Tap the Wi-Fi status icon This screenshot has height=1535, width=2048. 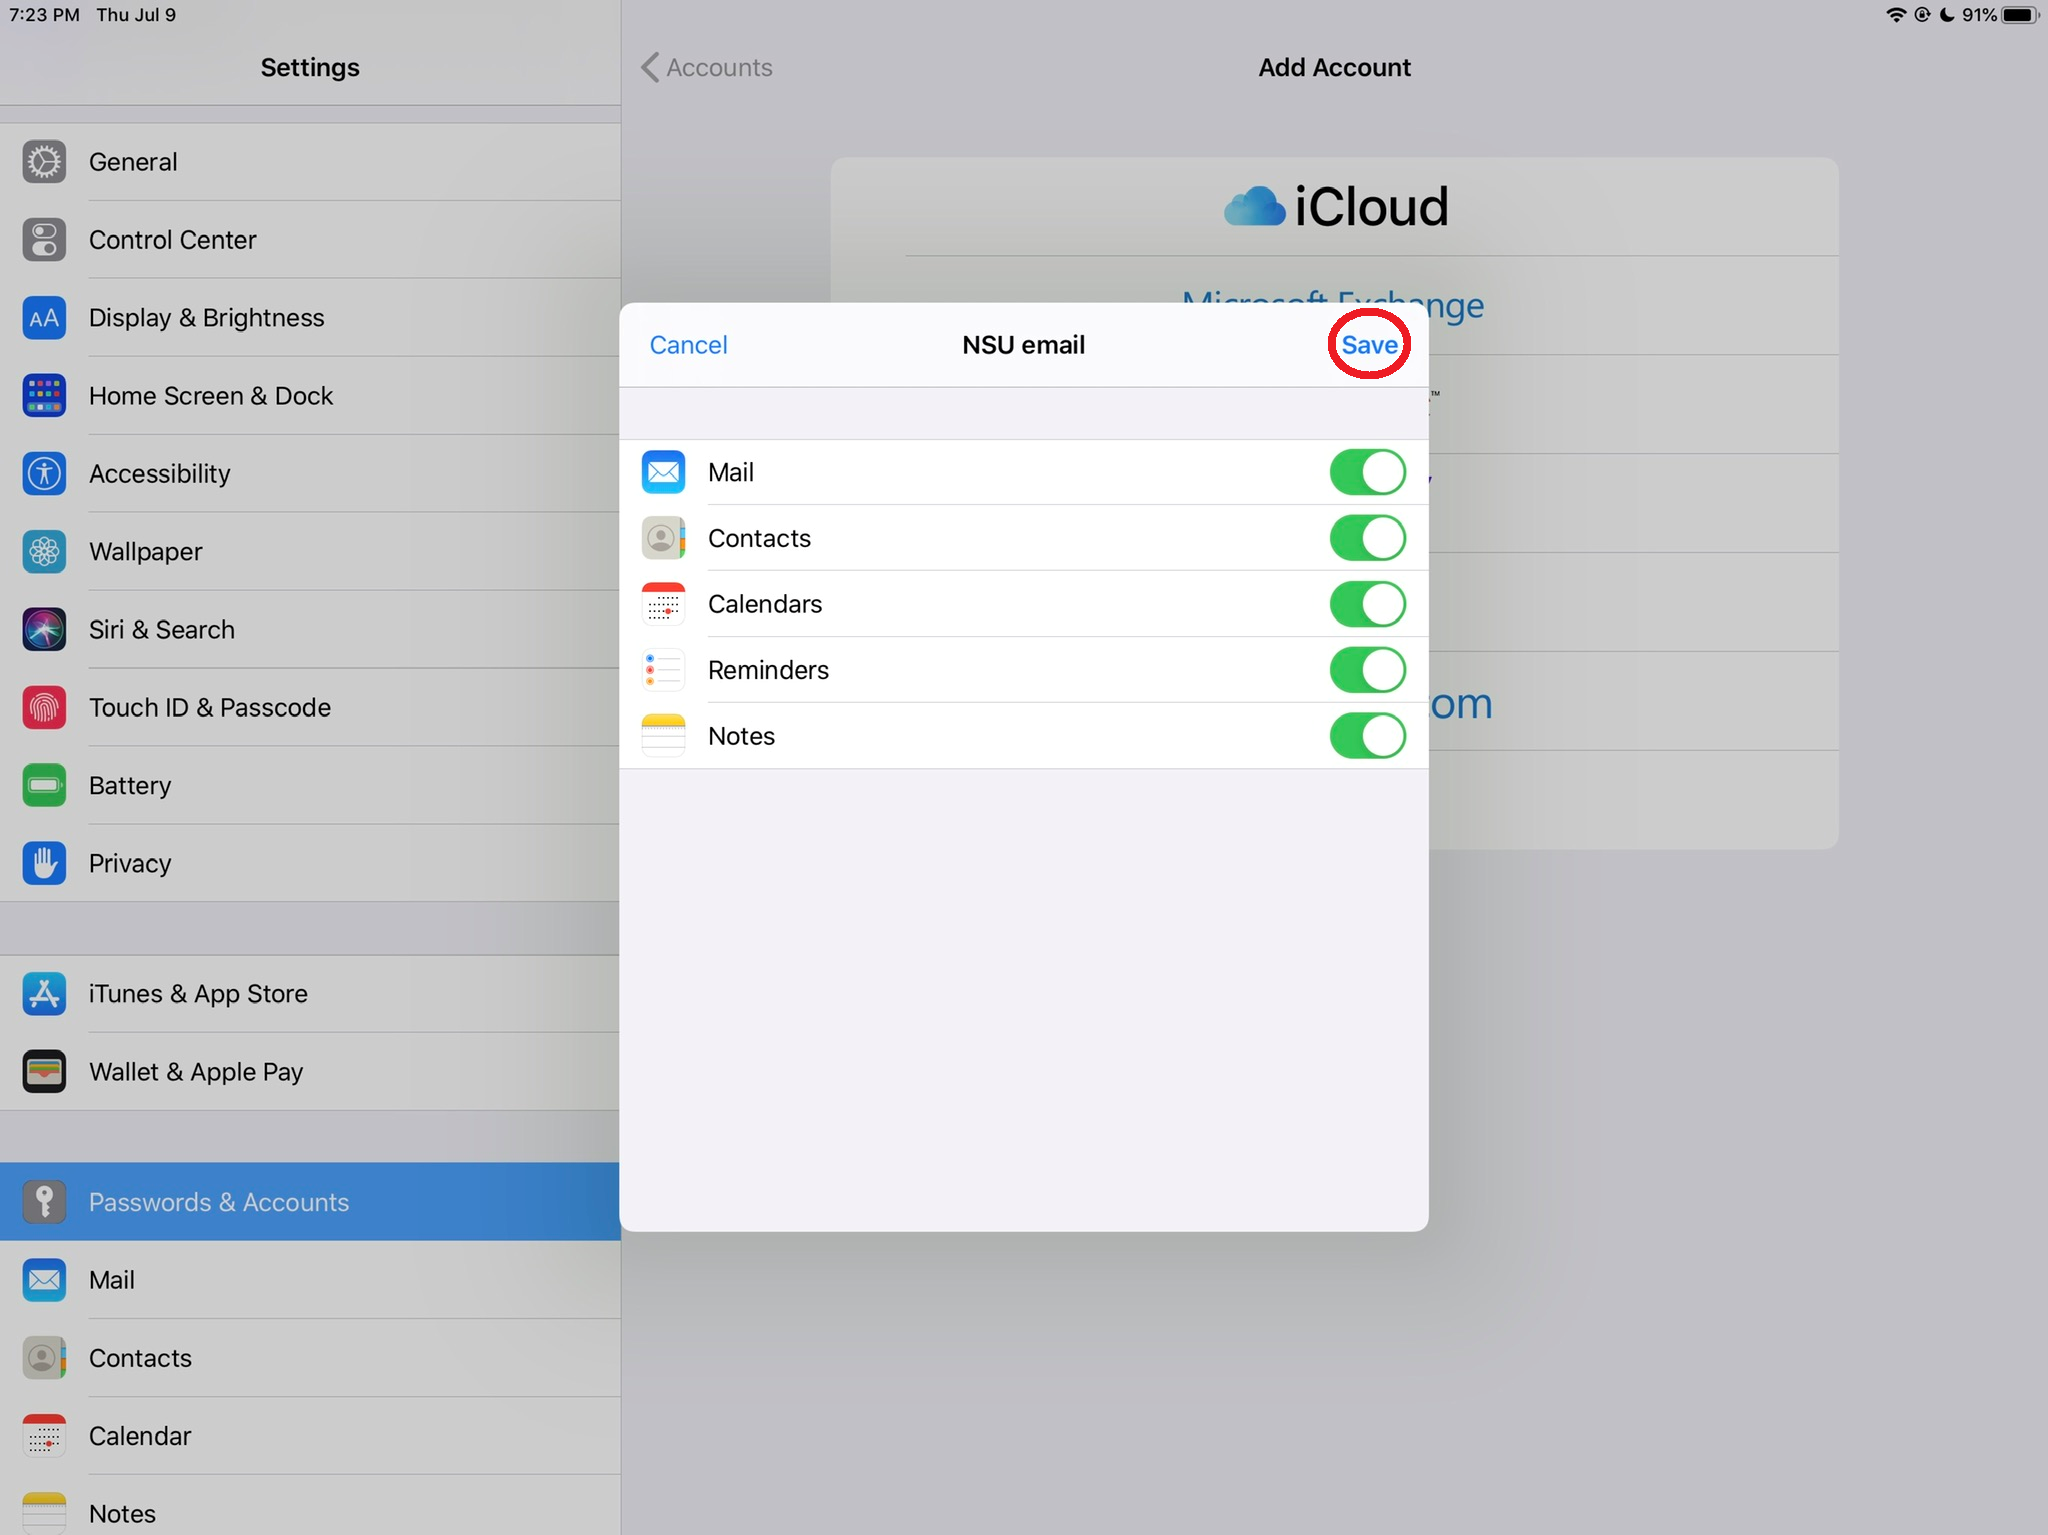1895,15
